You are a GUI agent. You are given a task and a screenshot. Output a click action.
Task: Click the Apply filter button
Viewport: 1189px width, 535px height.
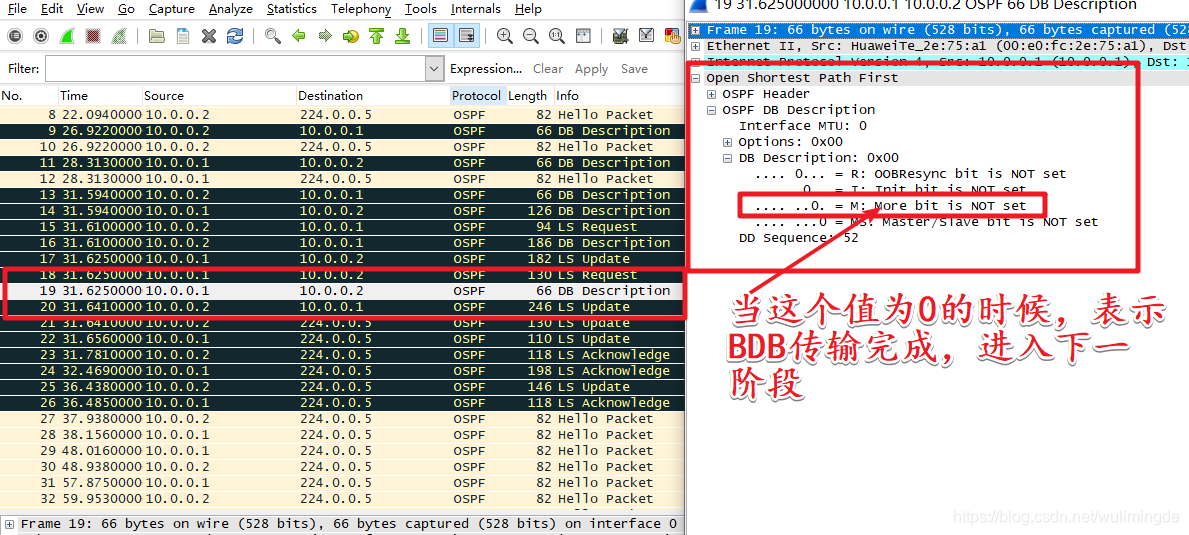591,69
